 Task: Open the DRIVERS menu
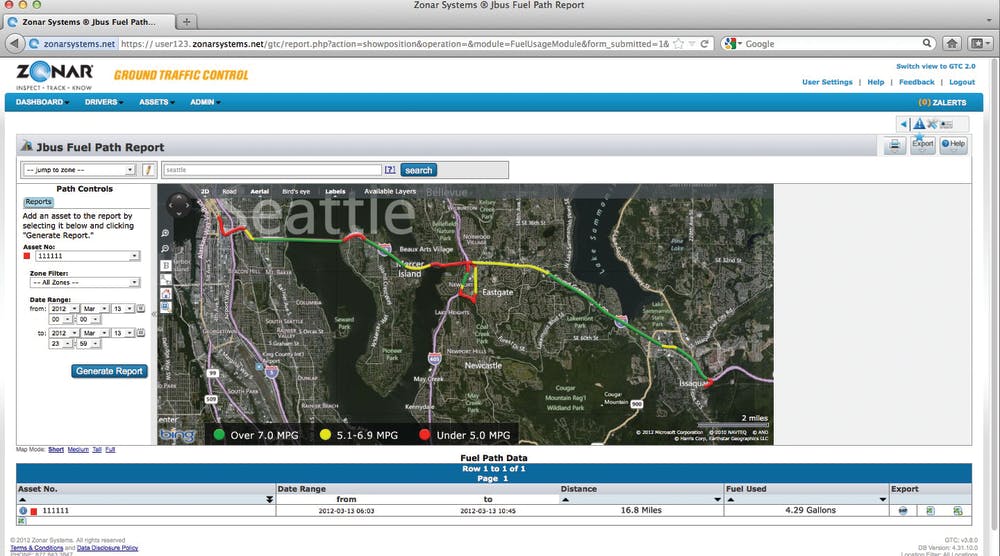pos(104,102)
